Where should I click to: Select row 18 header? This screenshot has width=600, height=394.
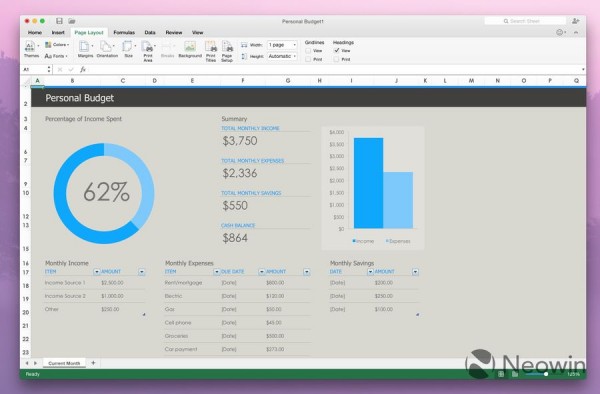click(x=26, y=286)
